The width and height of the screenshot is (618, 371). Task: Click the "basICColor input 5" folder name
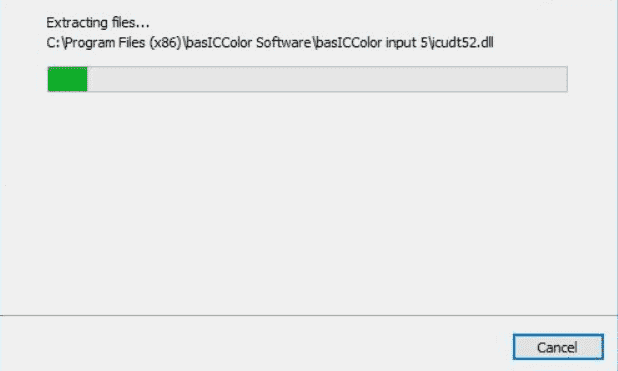pyautogui.click(x=371, y=43)
